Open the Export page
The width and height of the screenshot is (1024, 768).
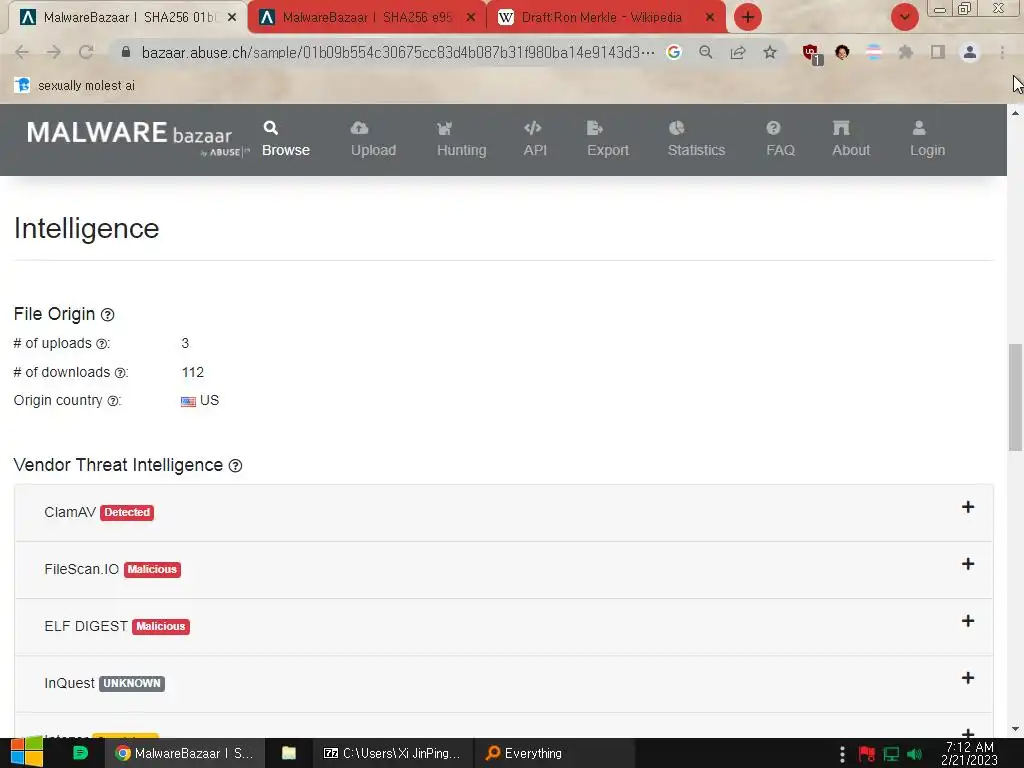(x=607, y=139)
